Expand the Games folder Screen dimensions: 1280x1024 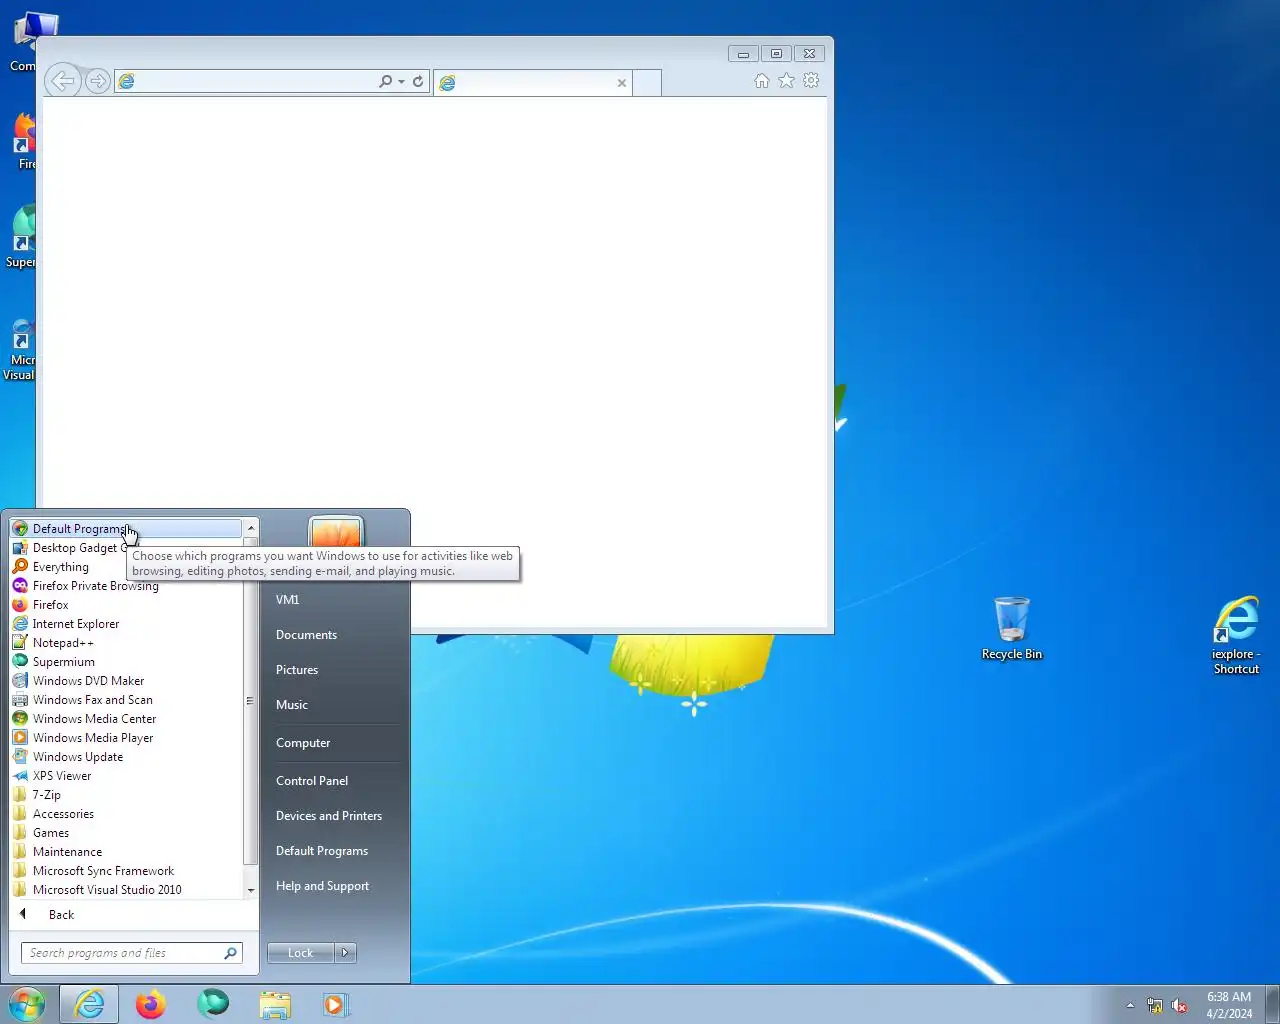click(125, 833)
